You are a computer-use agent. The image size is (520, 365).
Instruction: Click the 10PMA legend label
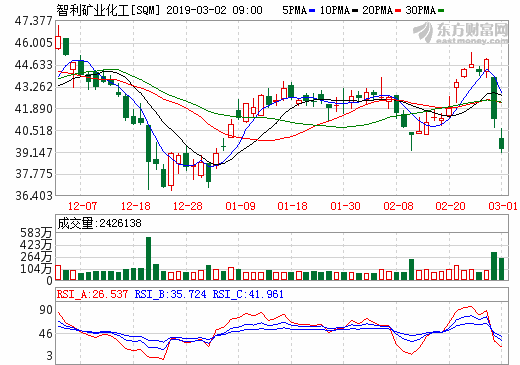click(335, 10)
